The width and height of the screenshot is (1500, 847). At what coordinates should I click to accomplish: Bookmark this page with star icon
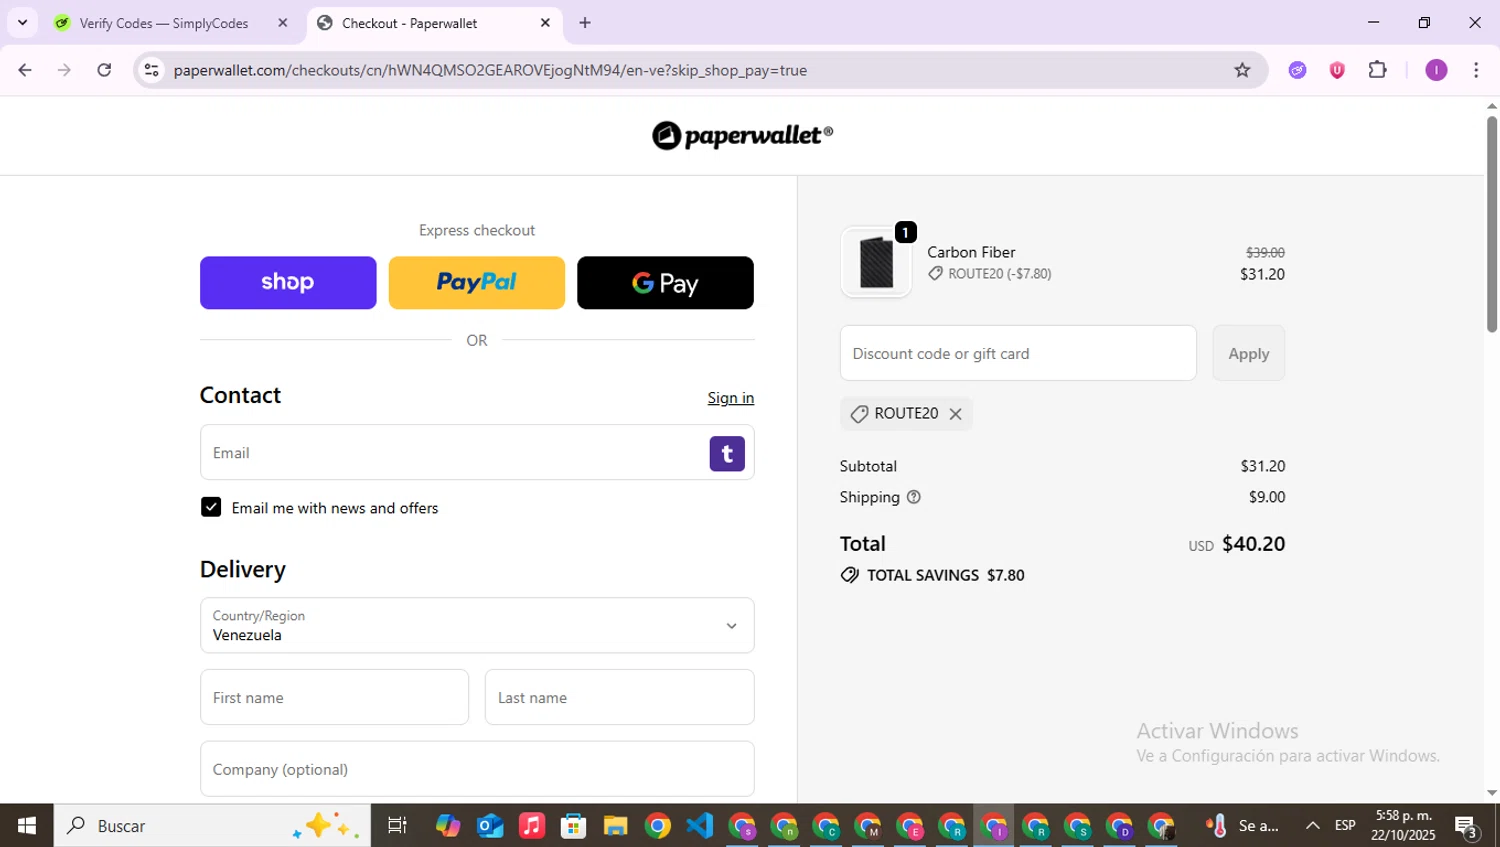1242,70
